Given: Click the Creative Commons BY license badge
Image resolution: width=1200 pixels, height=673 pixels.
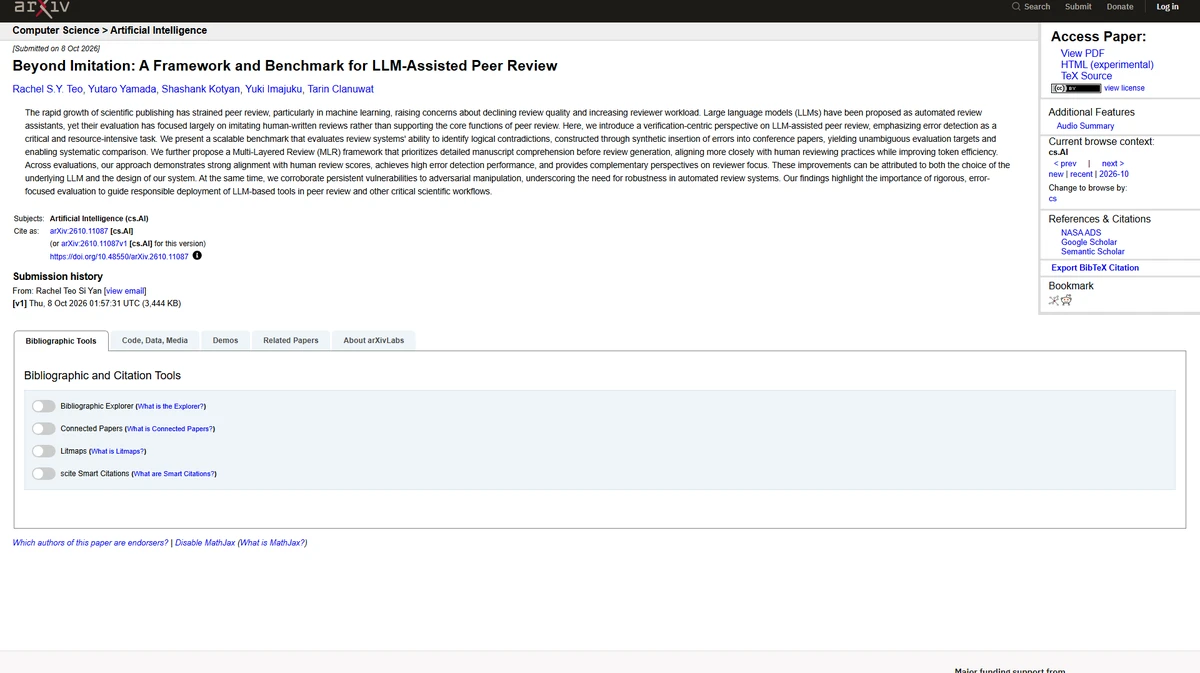Looking at the screenshot, I should click(1076, 88).
